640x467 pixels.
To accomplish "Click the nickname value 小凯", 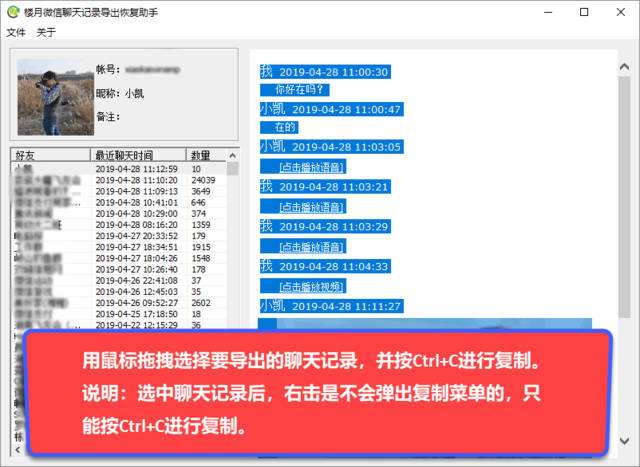I will pyautogui.click(x=134, y=93).
